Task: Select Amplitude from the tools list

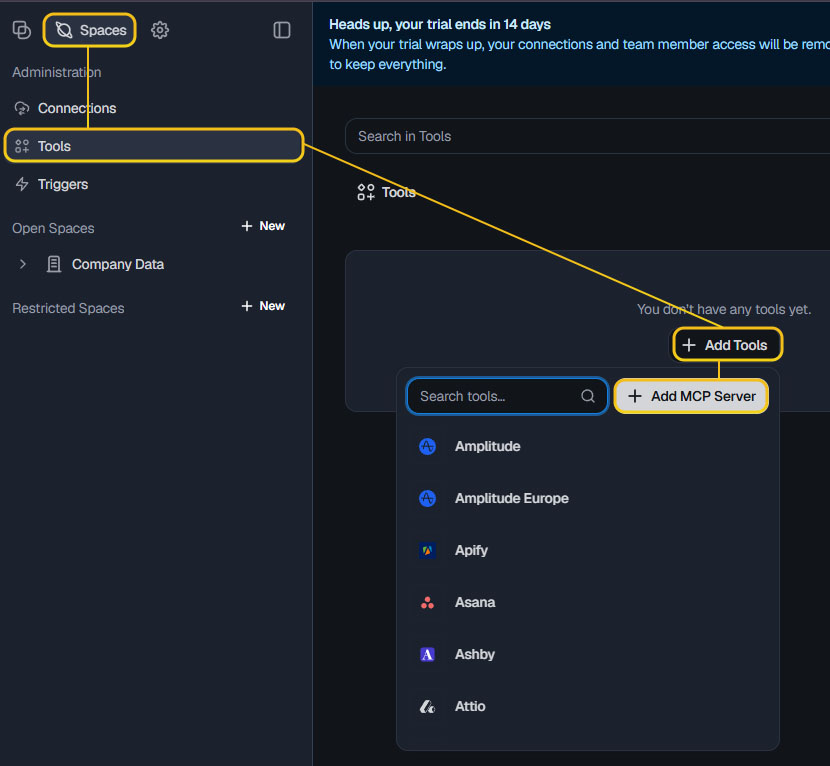Action: (588, 446)
